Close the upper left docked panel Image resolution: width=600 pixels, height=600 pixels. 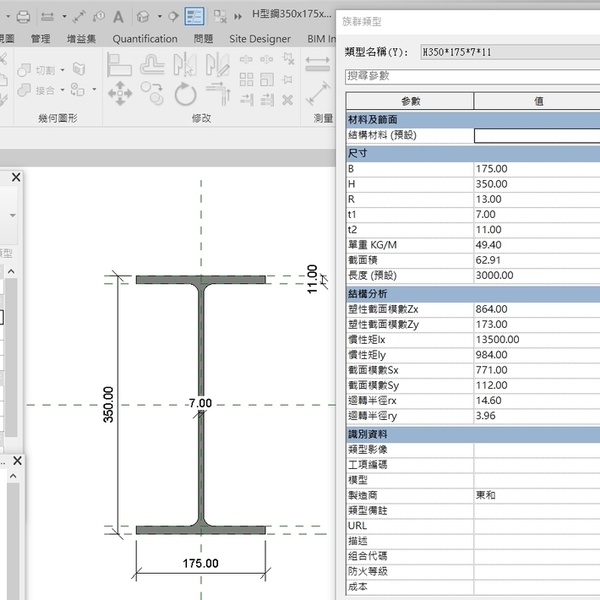pyautogui.click(x=15, y=177)
